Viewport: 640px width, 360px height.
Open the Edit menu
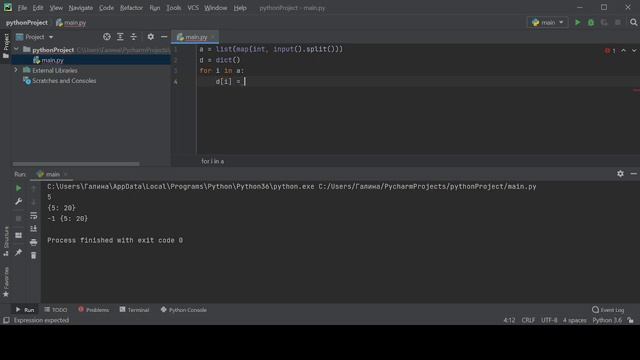(38, 8)
